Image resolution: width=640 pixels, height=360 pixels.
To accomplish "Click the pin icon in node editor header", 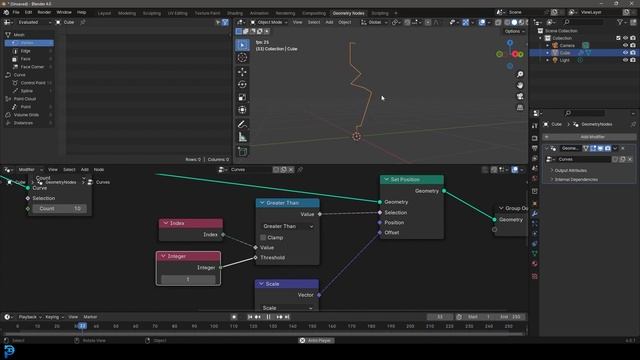I will pos(300,169).
